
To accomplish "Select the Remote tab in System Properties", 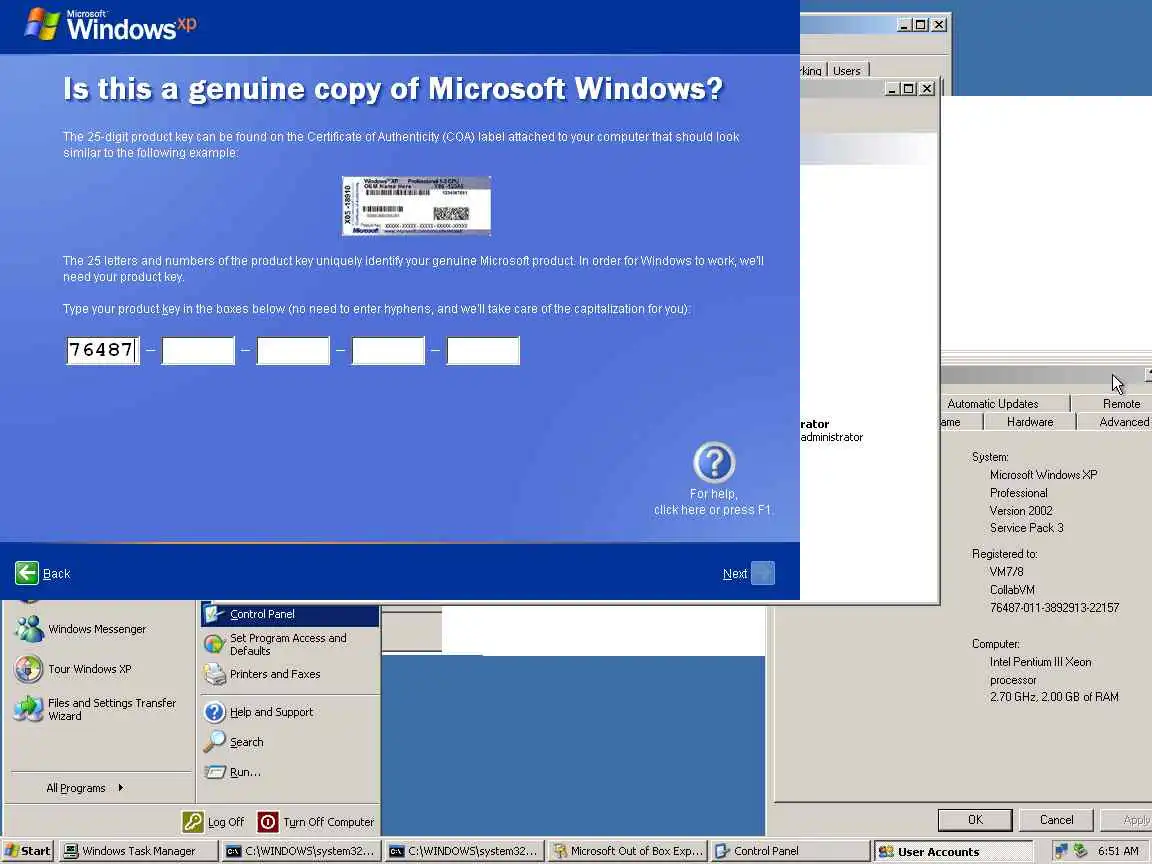I will tap(1112, 403).
